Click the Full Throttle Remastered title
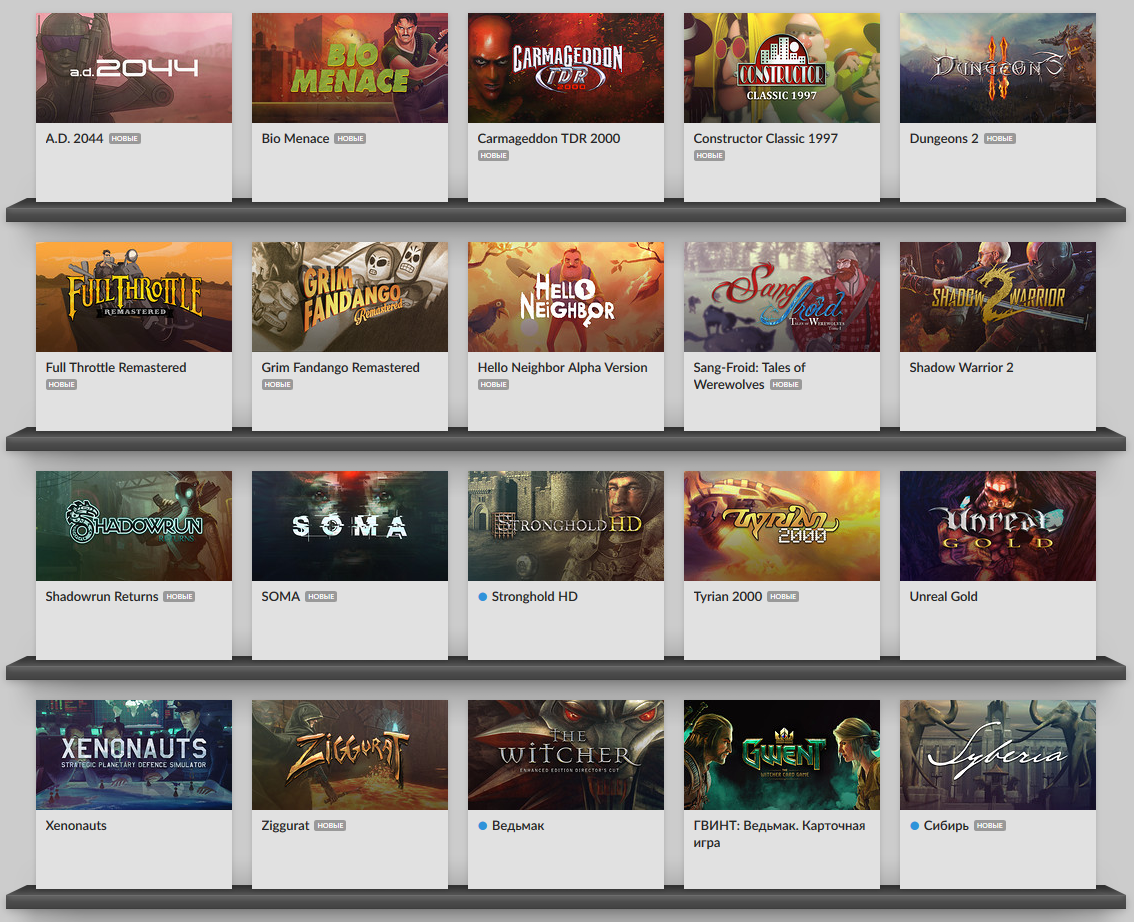This screenshot has width=1134, height=922. click(x=116, y=367)
